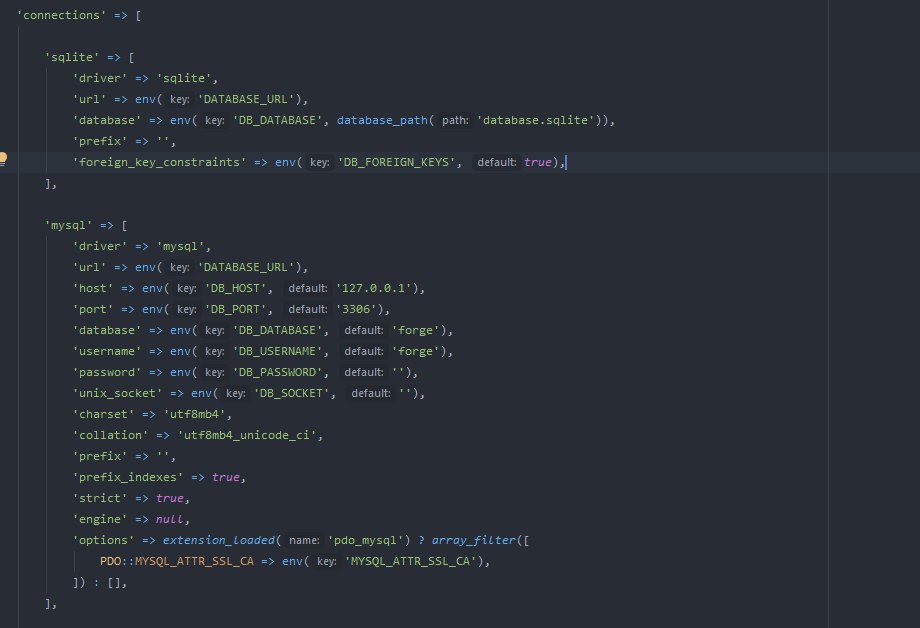Click the 'sqlite' key opening the sqlite array

point(72,57)
